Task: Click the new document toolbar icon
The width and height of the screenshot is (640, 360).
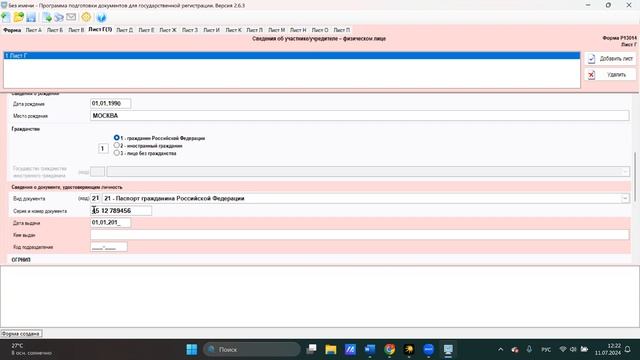Action: click(x=6, y=17)
